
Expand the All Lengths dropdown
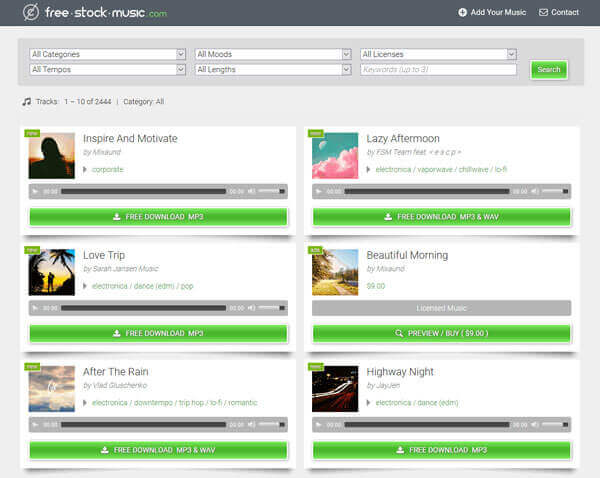point(273,69)
